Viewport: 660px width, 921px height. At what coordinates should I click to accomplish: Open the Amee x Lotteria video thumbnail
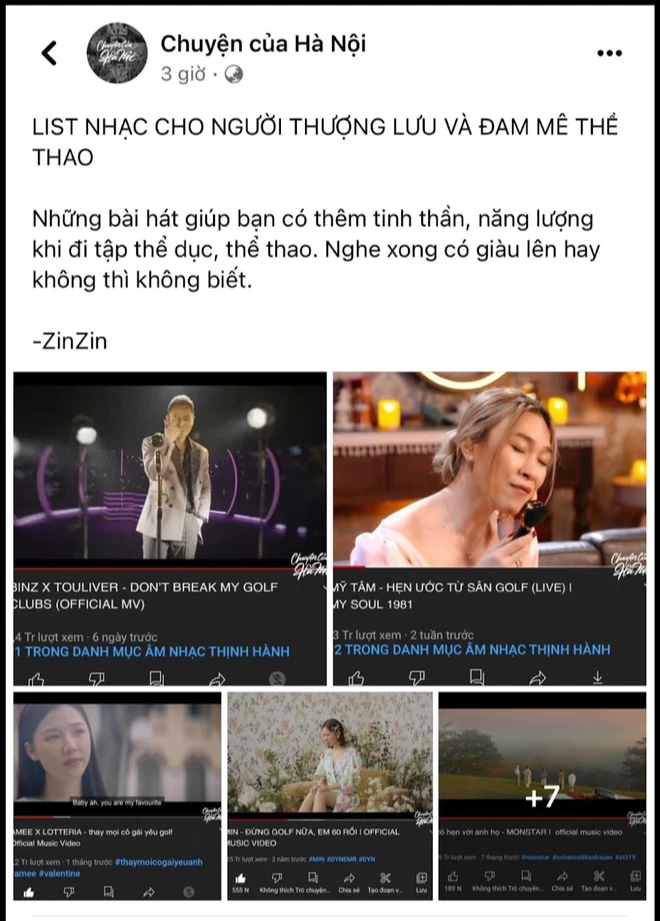click(x=117, y=755)
